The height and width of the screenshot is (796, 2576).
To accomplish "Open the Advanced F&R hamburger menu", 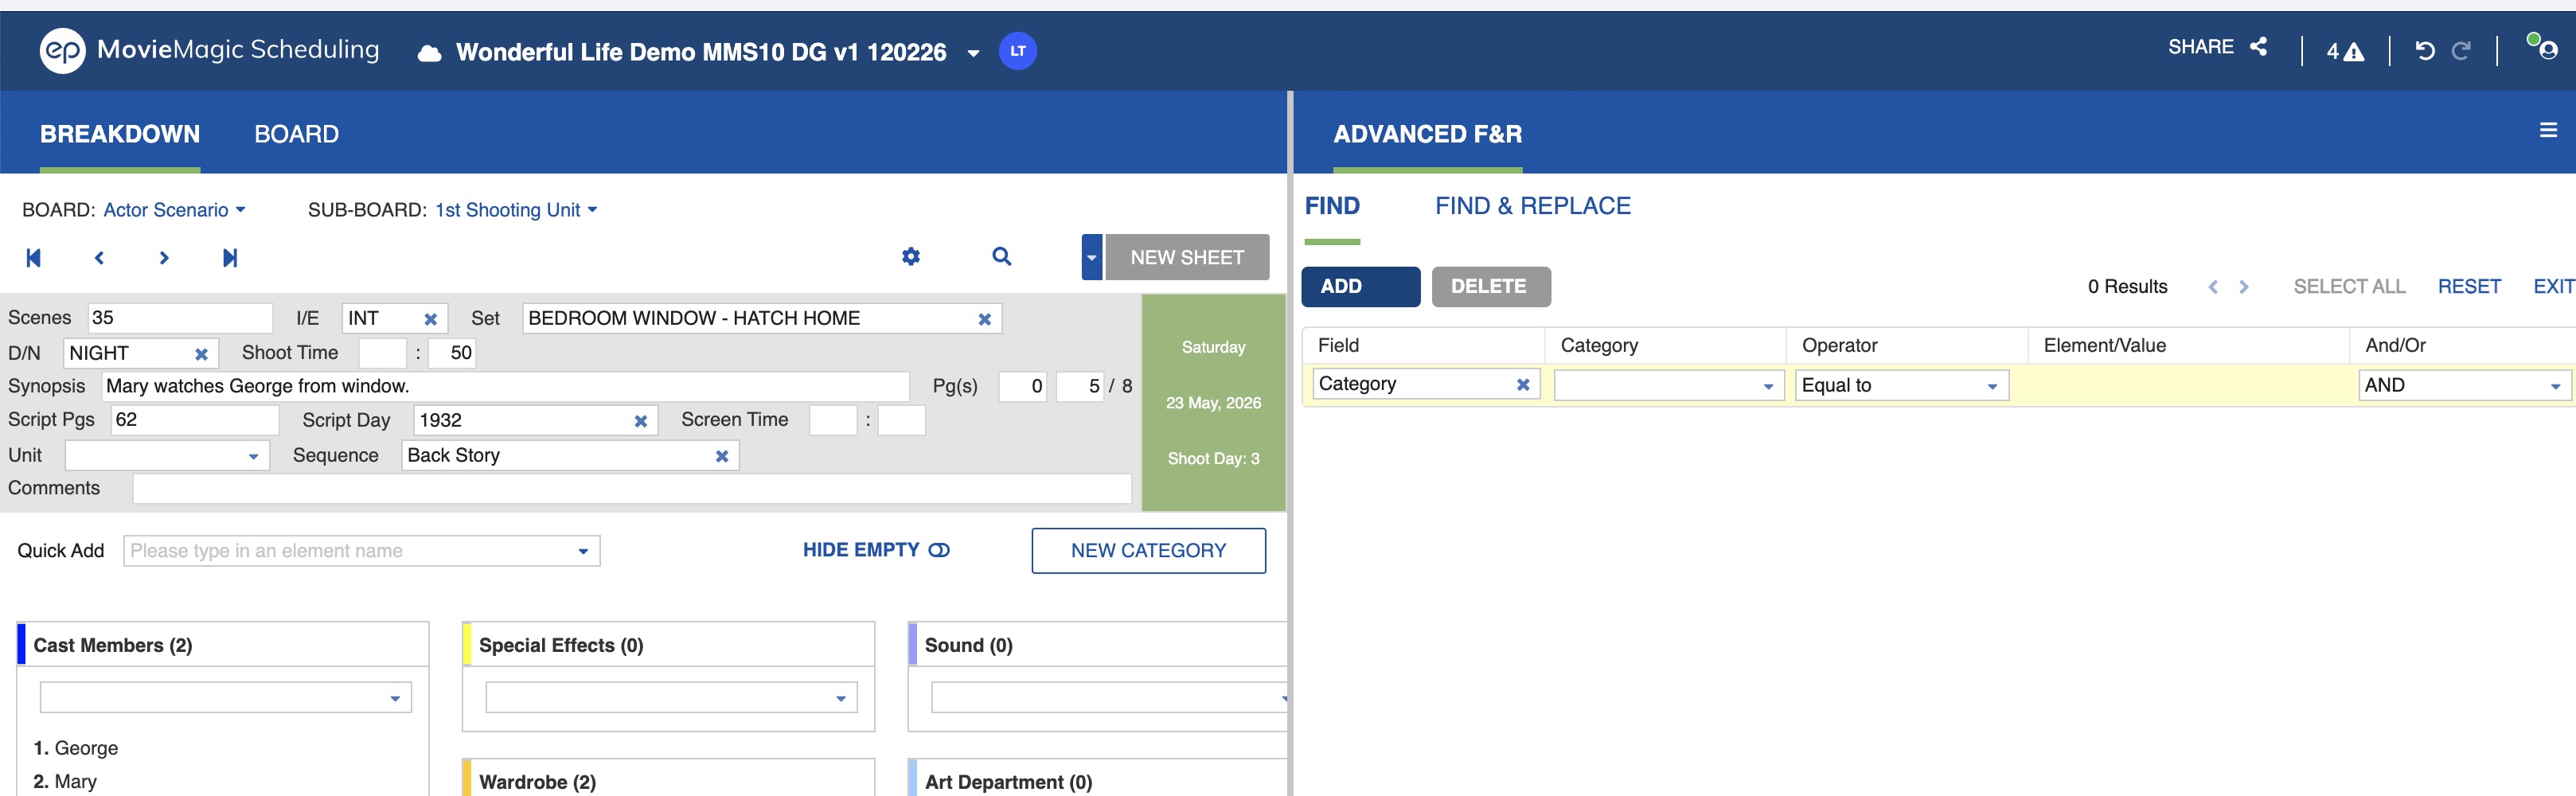I will [2547, 130].
